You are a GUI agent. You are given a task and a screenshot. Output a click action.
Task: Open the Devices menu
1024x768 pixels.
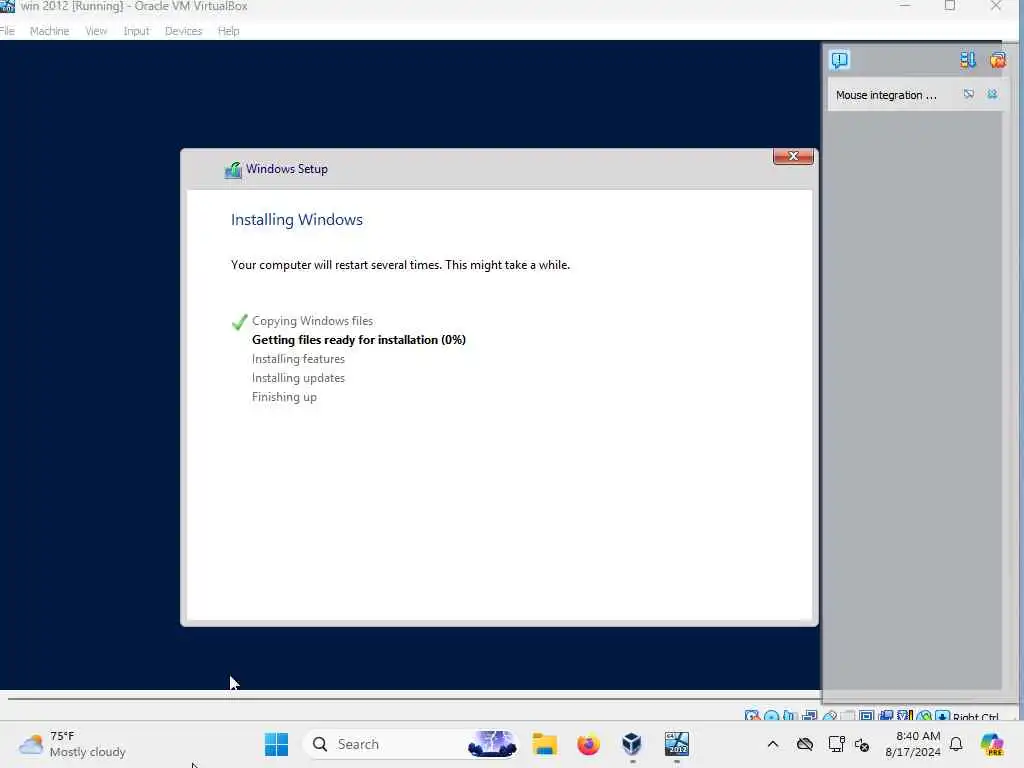pyautogui.click(x=184, y=31)
